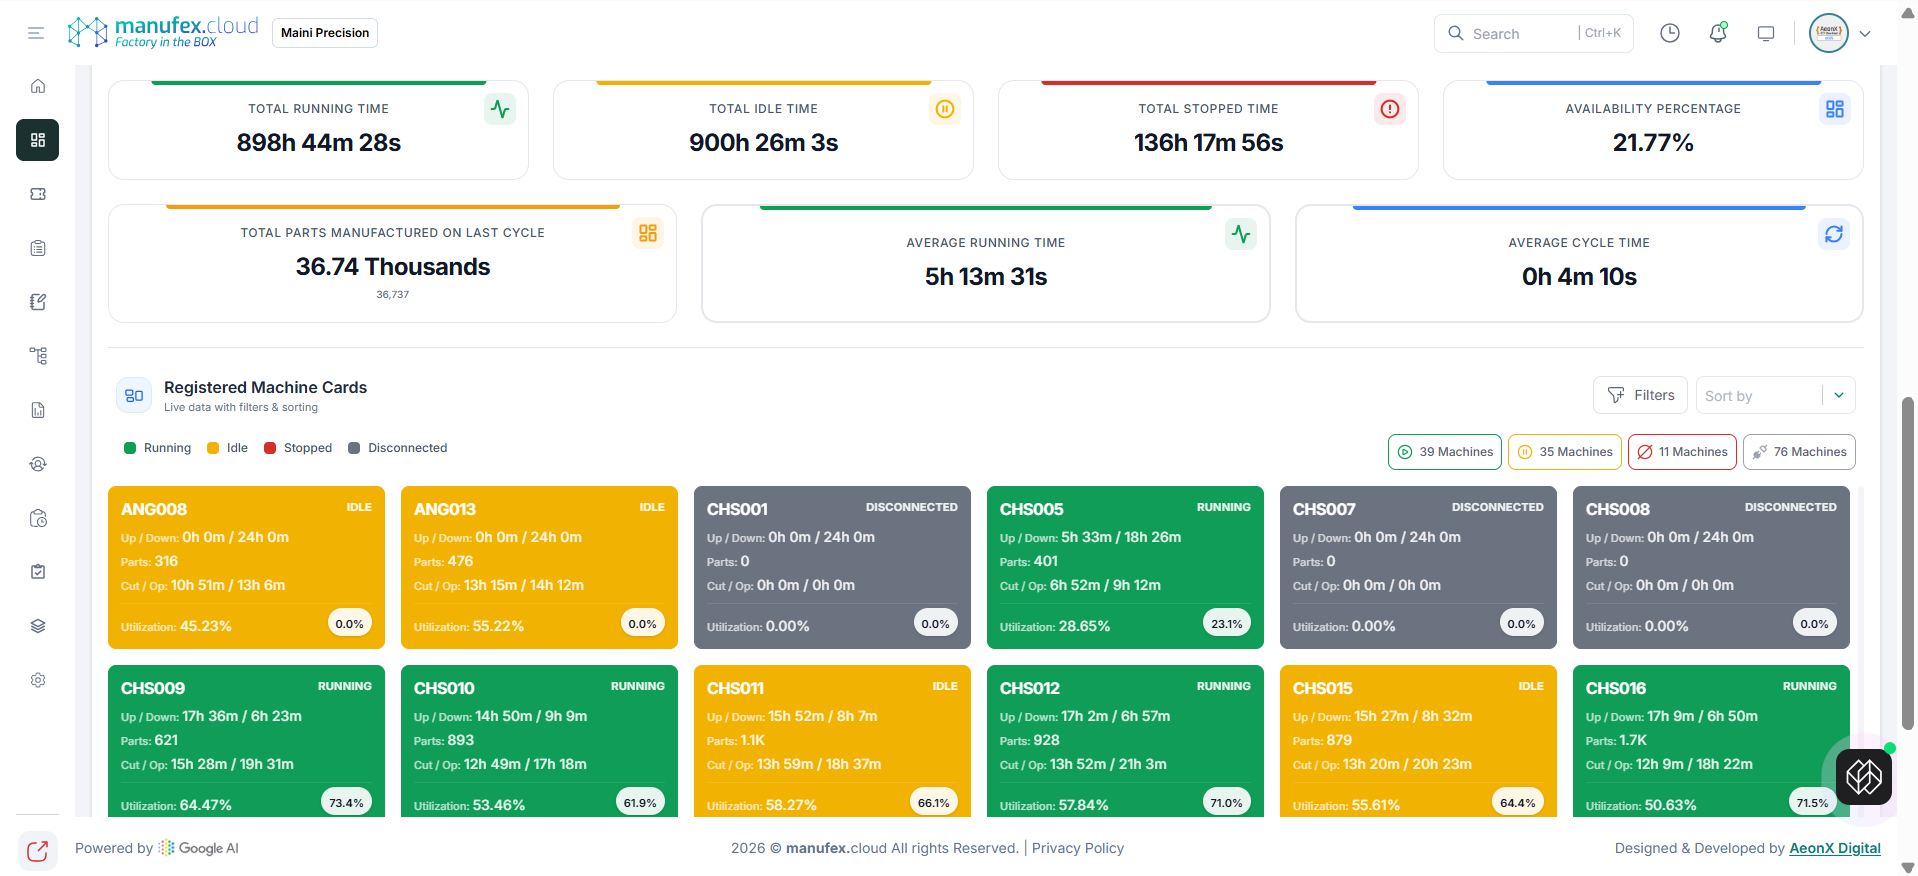Image resolution: width=1918 pixels, height=876 pixels.
Task: Click the notification bell icon
Action: pos(1717,33)
